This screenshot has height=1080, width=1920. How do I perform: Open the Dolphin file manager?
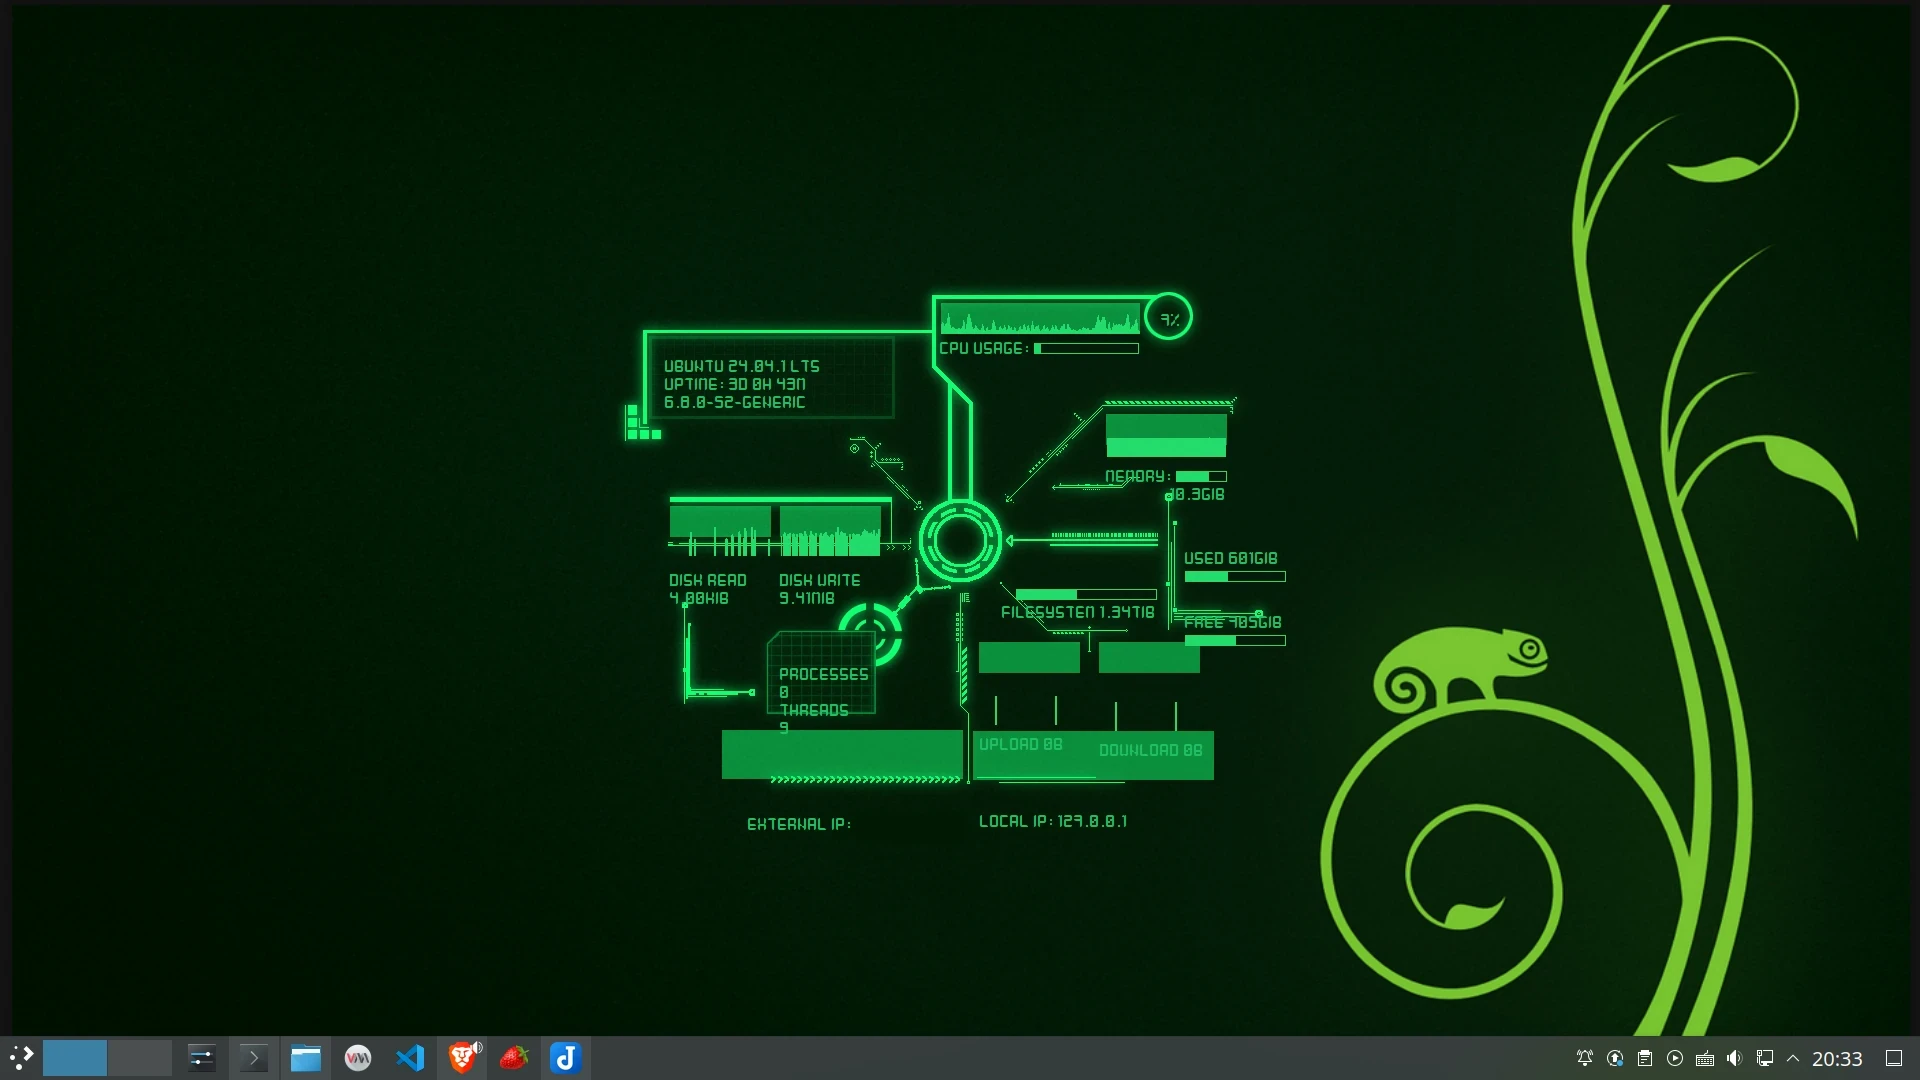[306, 1058]
